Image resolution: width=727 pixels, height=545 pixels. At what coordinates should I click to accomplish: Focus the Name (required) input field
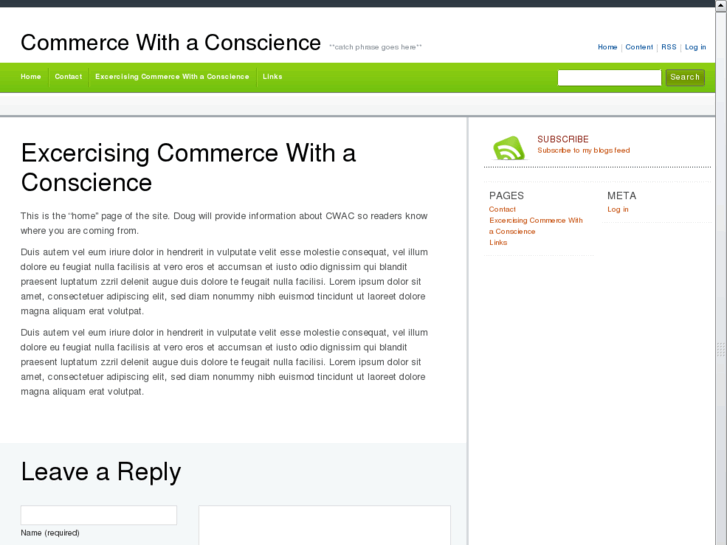[x=99, y=515]
